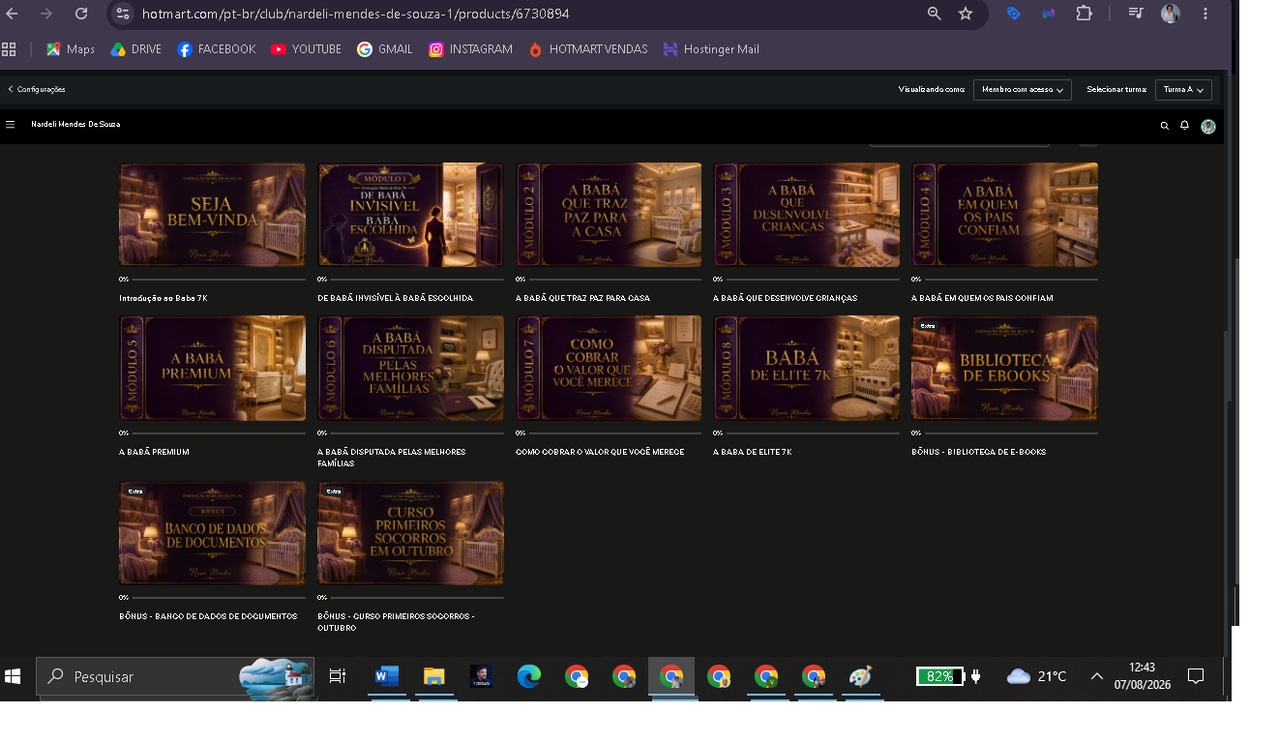Screen dimensions: 1280x743
Task: Open the notifications bell icon
Action: pos(1184,126)
